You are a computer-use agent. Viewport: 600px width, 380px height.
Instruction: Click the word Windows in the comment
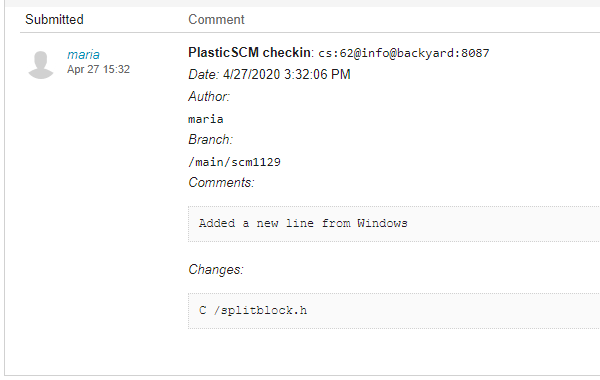click(382, 223)
